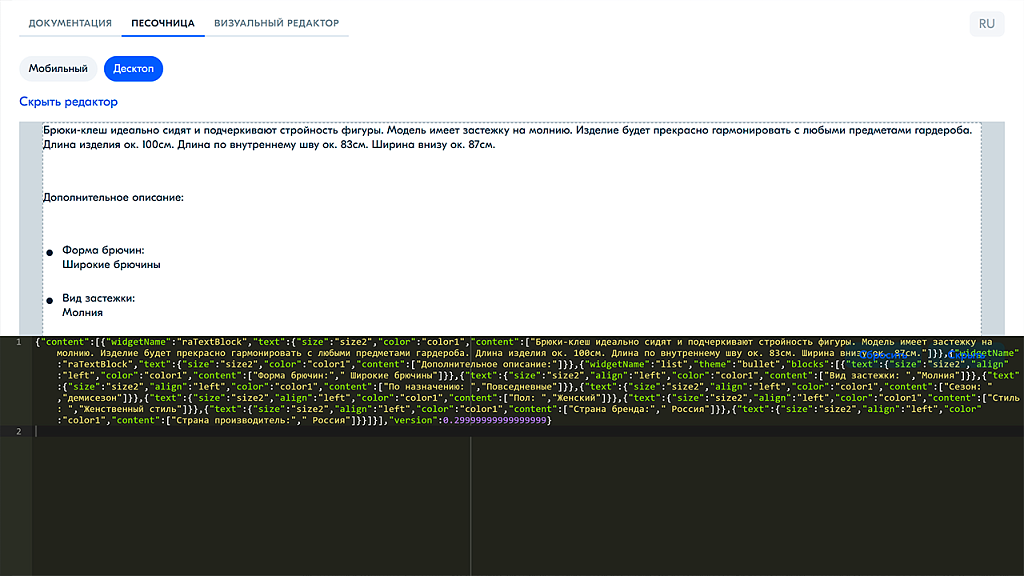The height and width of the screenshot is (576, 1024).
Task: Switch preview to Мобильный mode
Action: pyautogui.click(x=58, y=69)
